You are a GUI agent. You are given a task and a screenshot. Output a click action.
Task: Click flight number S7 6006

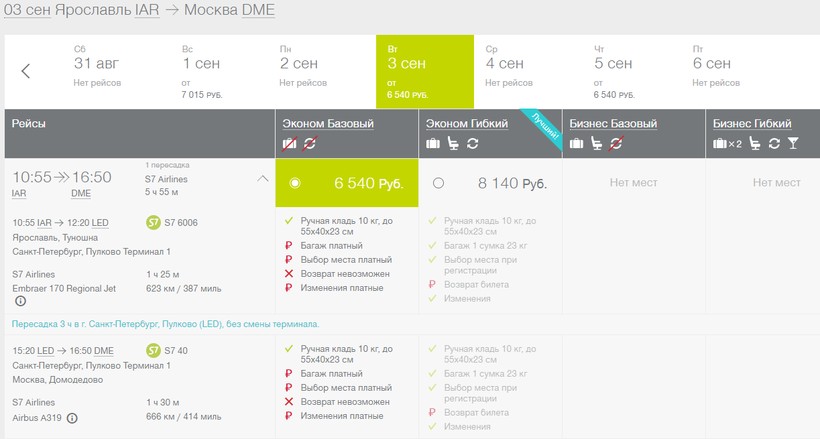coord(181,223)
